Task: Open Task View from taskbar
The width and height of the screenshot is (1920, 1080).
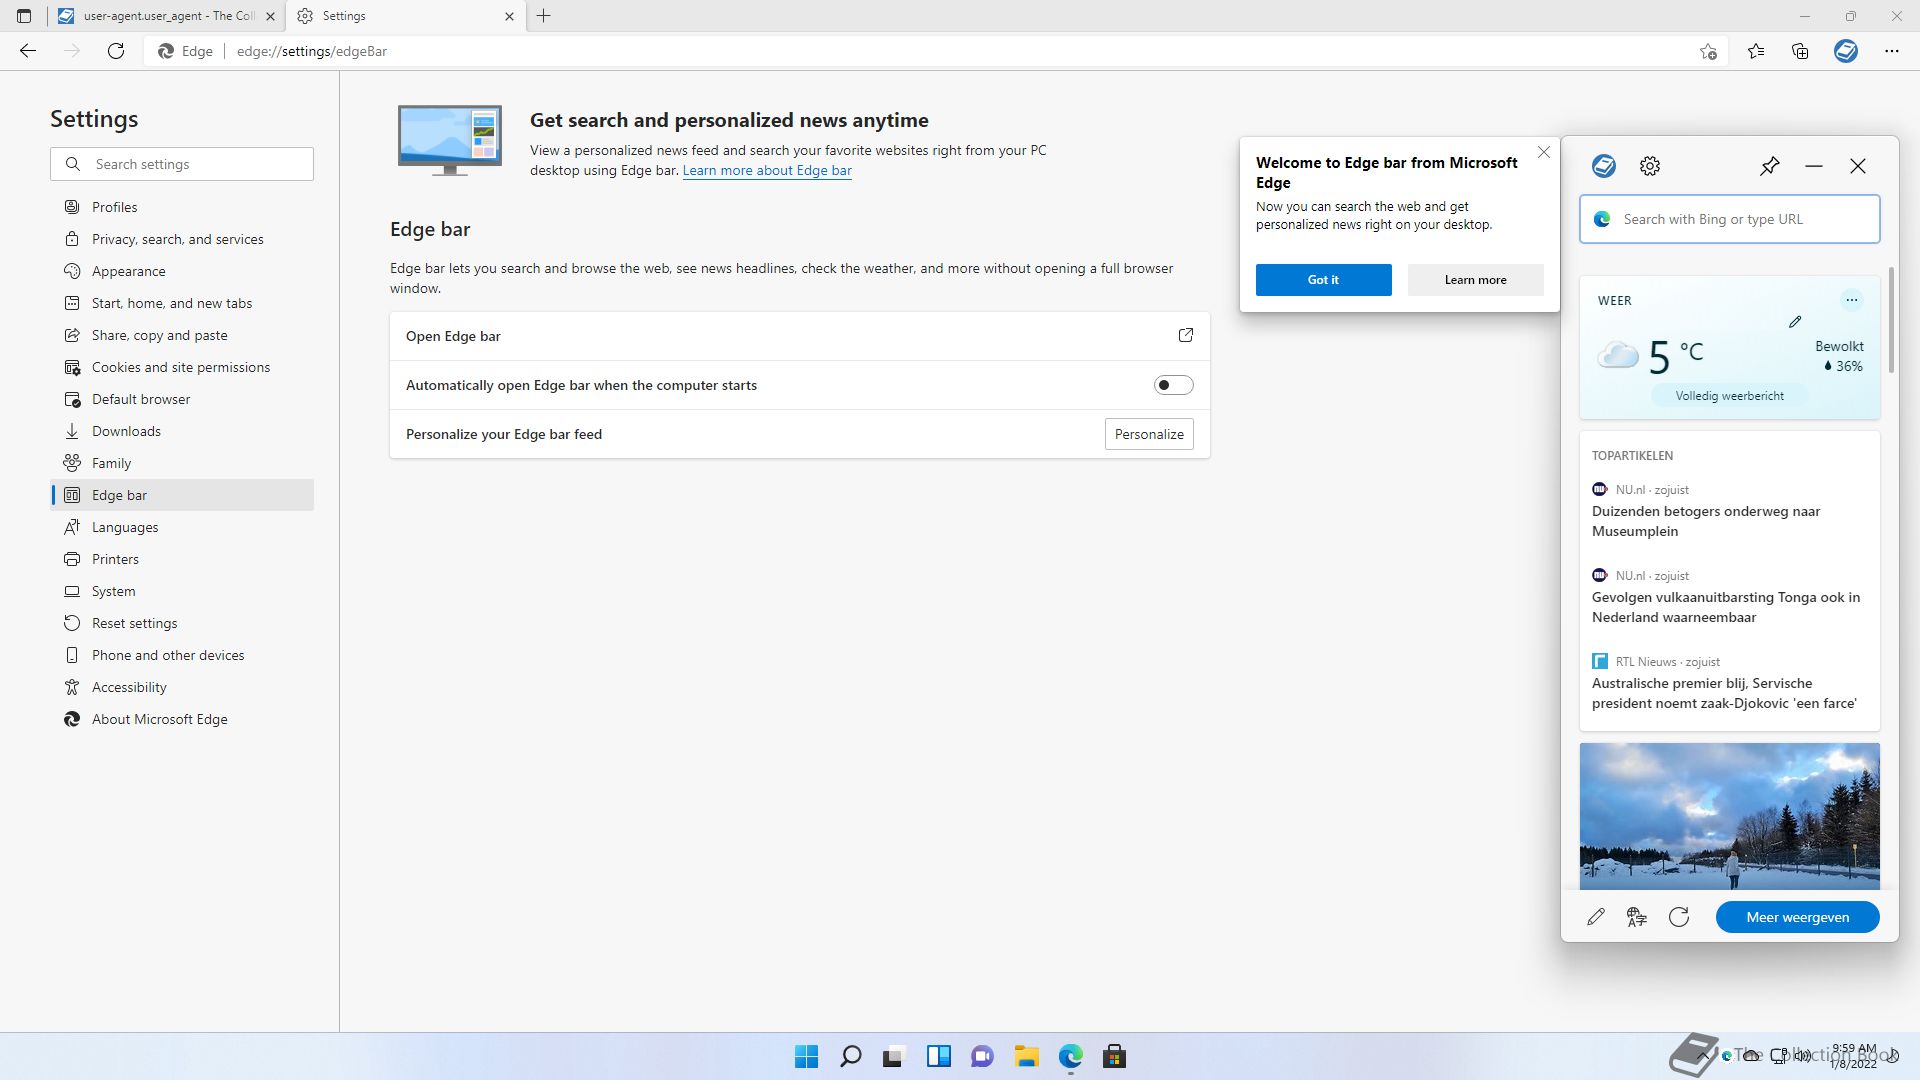Action: click(894, 1056)
